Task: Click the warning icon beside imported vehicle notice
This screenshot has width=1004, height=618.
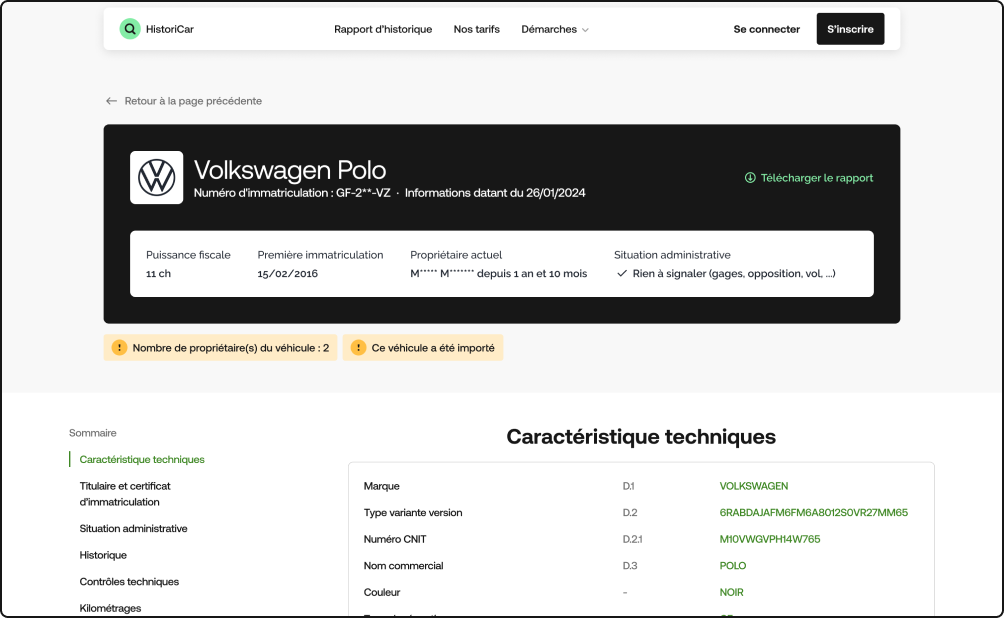Action: (359, 348)
